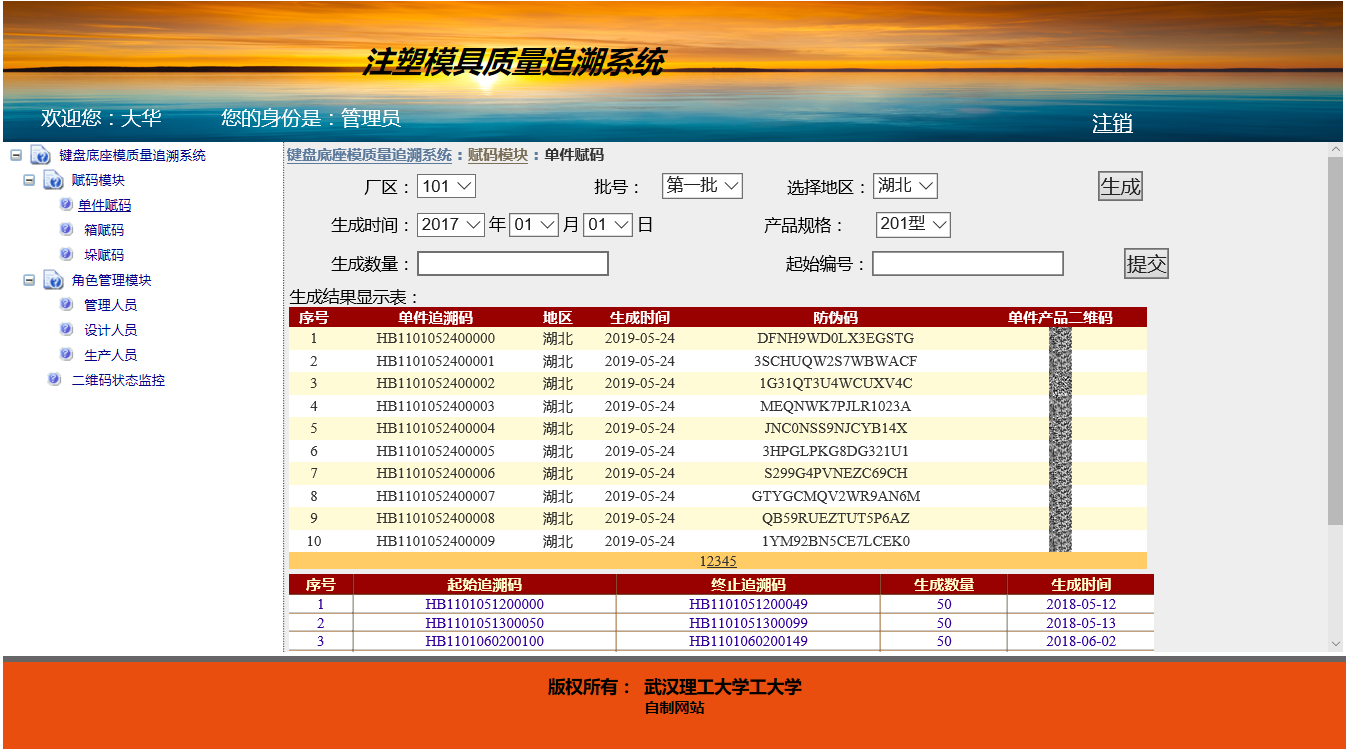Click the 注销 logout link
This screenshot has width=1349, height=754.
(x=1112, y=124)
